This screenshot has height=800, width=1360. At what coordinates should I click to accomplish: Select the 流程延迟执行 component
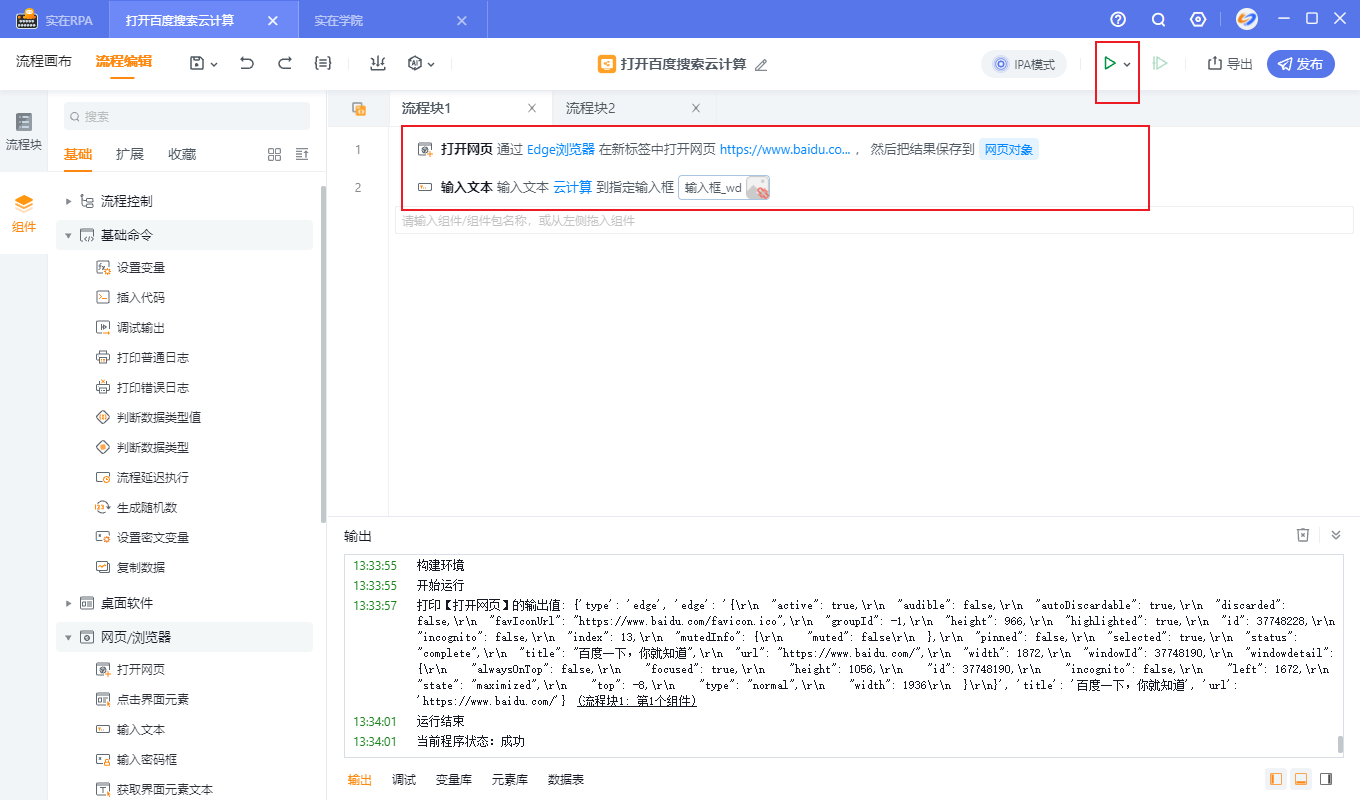(x=142, y=477)
